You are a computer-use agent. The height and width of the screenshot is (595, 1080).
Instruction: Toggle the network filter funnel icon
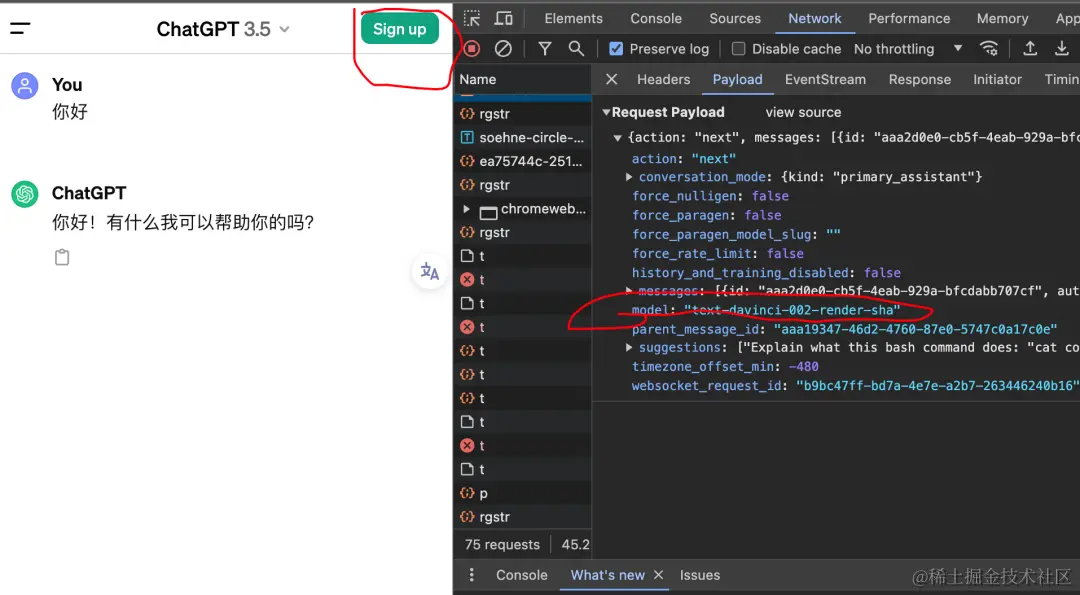(x=545, y=49)
